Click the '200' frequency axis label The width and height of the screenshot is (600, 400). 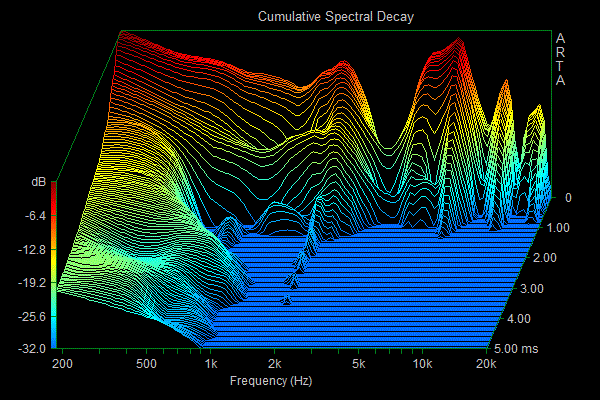point(62,364)
